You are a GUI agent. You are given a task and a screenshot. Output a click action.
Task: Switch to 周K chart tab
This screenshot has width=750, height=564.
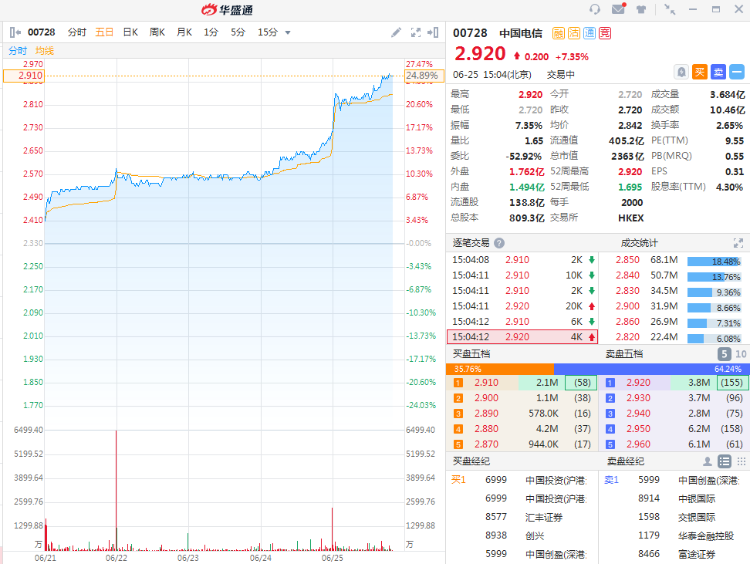point(157,32)
